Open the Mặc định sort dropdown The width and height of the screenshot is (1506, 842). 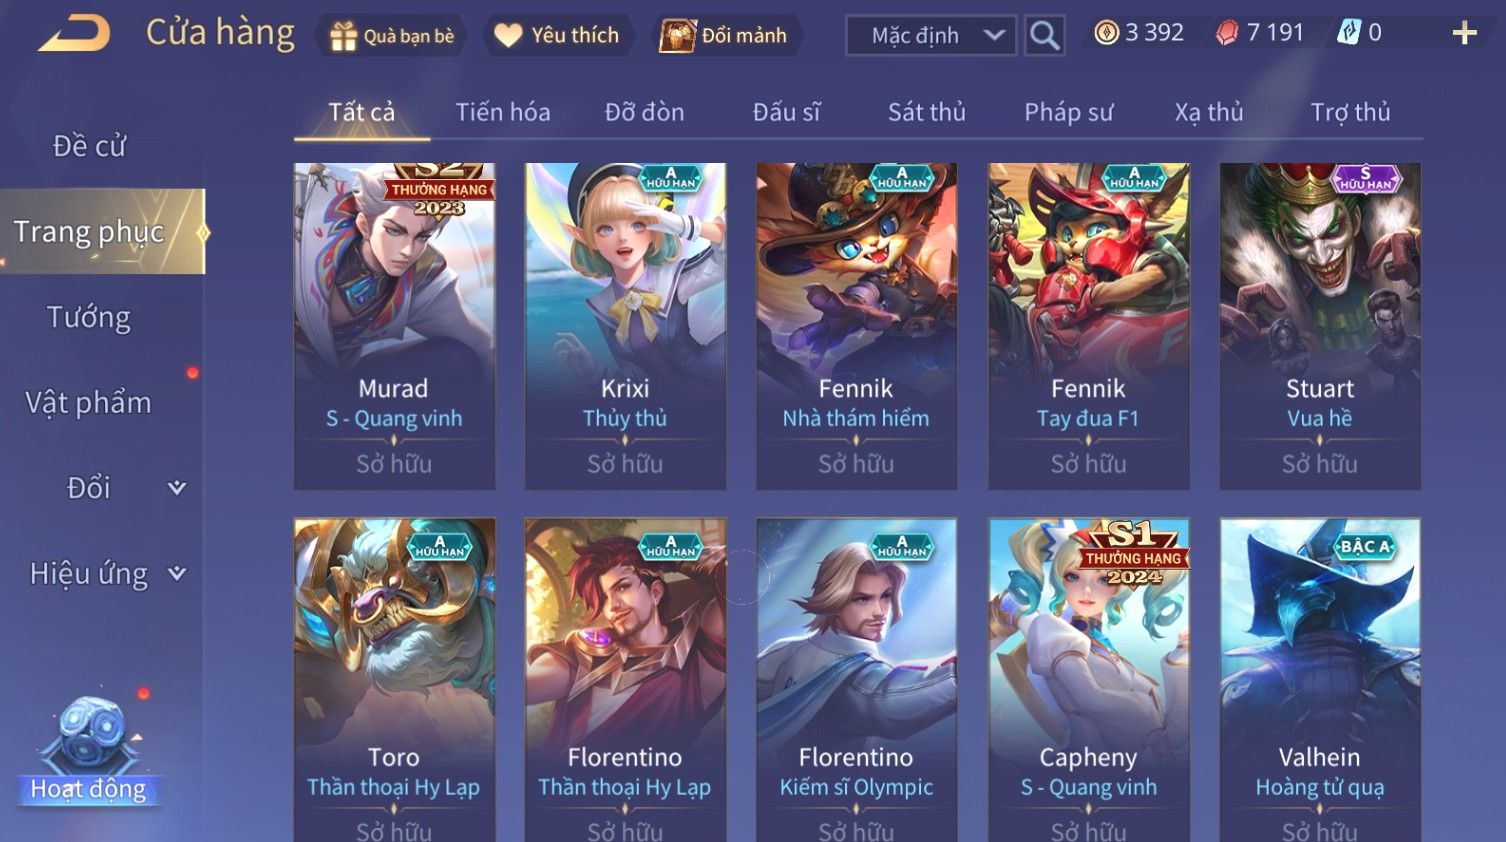(x=931, y=36)
